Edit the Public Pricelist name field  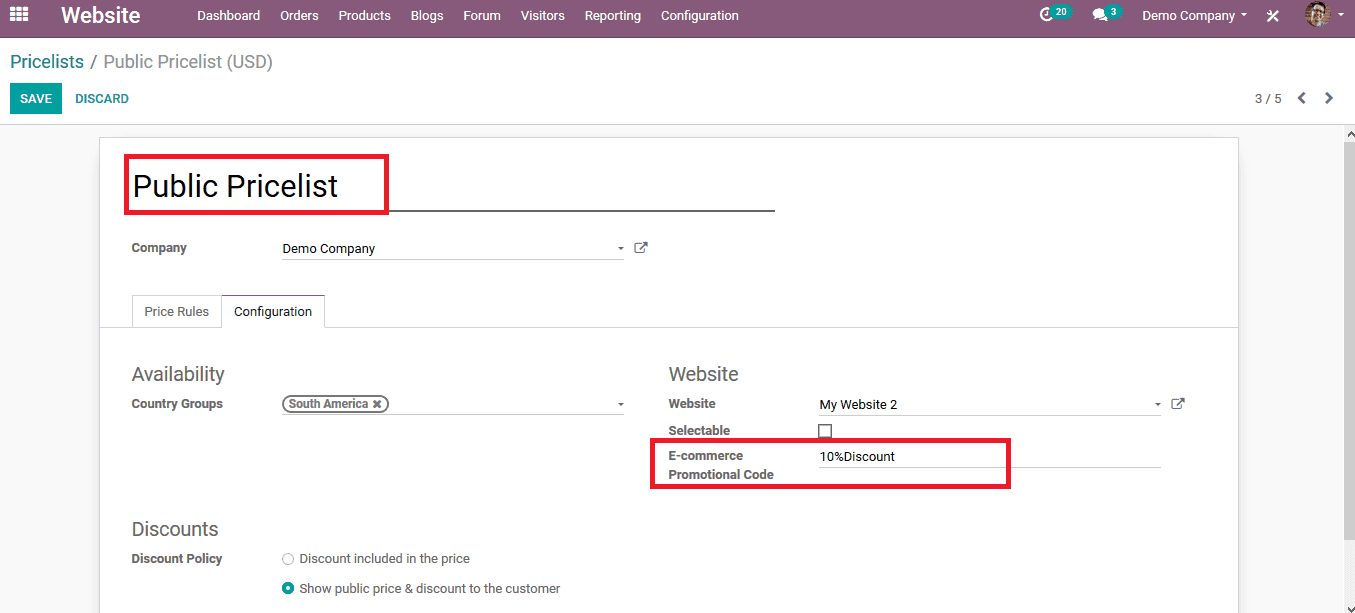coord(453,186)
